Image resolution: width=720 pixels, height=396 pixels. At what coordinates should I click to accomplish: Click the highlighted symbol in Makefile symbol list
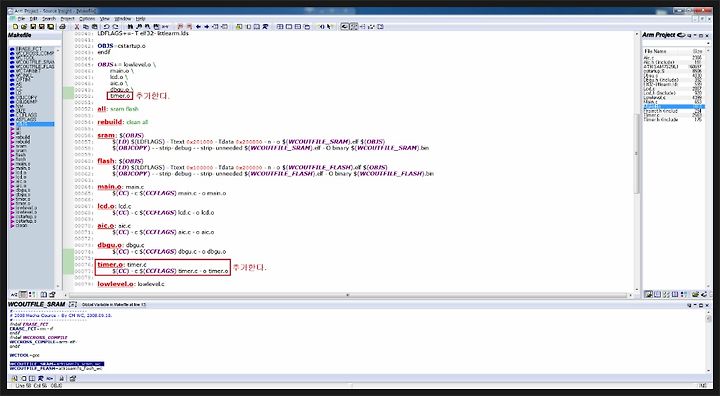35,124
